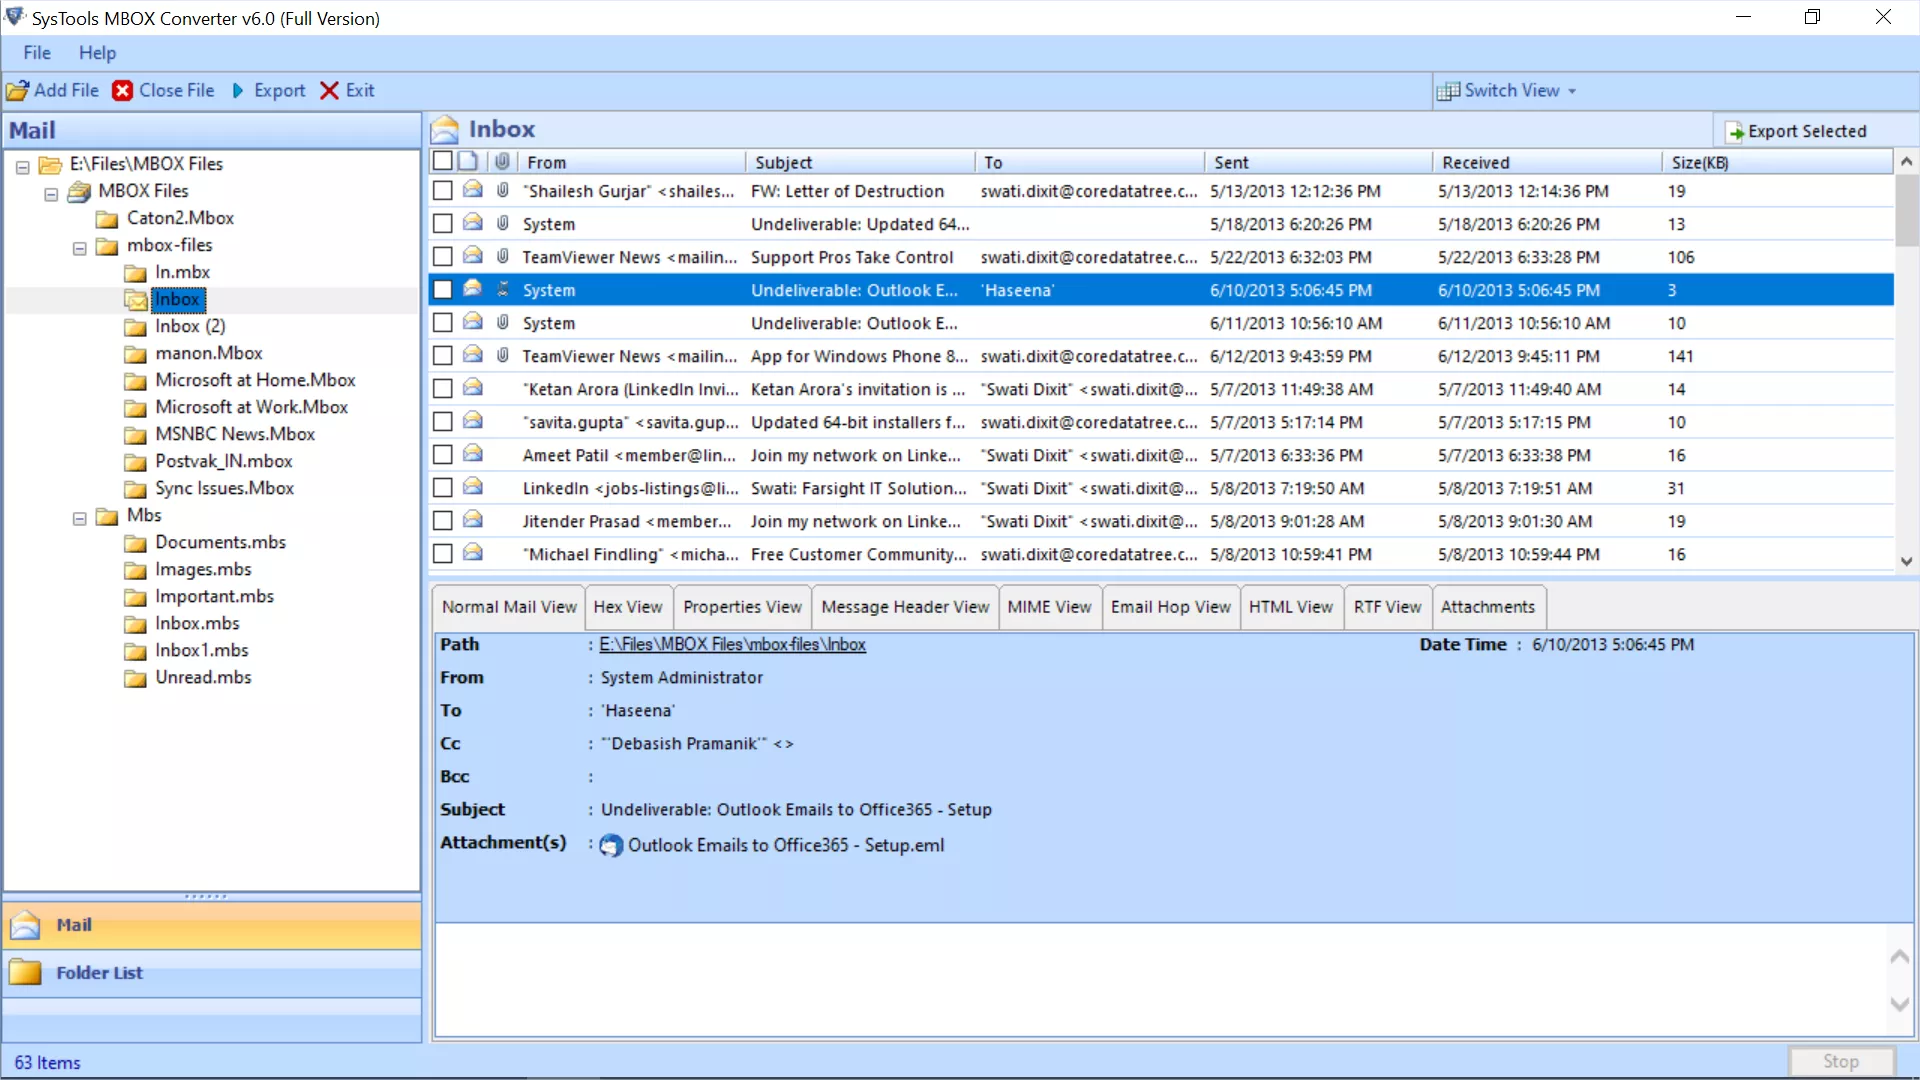Toggle the select-all checkbox in header
The height and width of the screenshot is (1080, 1920).
click(x=442, y=161)
